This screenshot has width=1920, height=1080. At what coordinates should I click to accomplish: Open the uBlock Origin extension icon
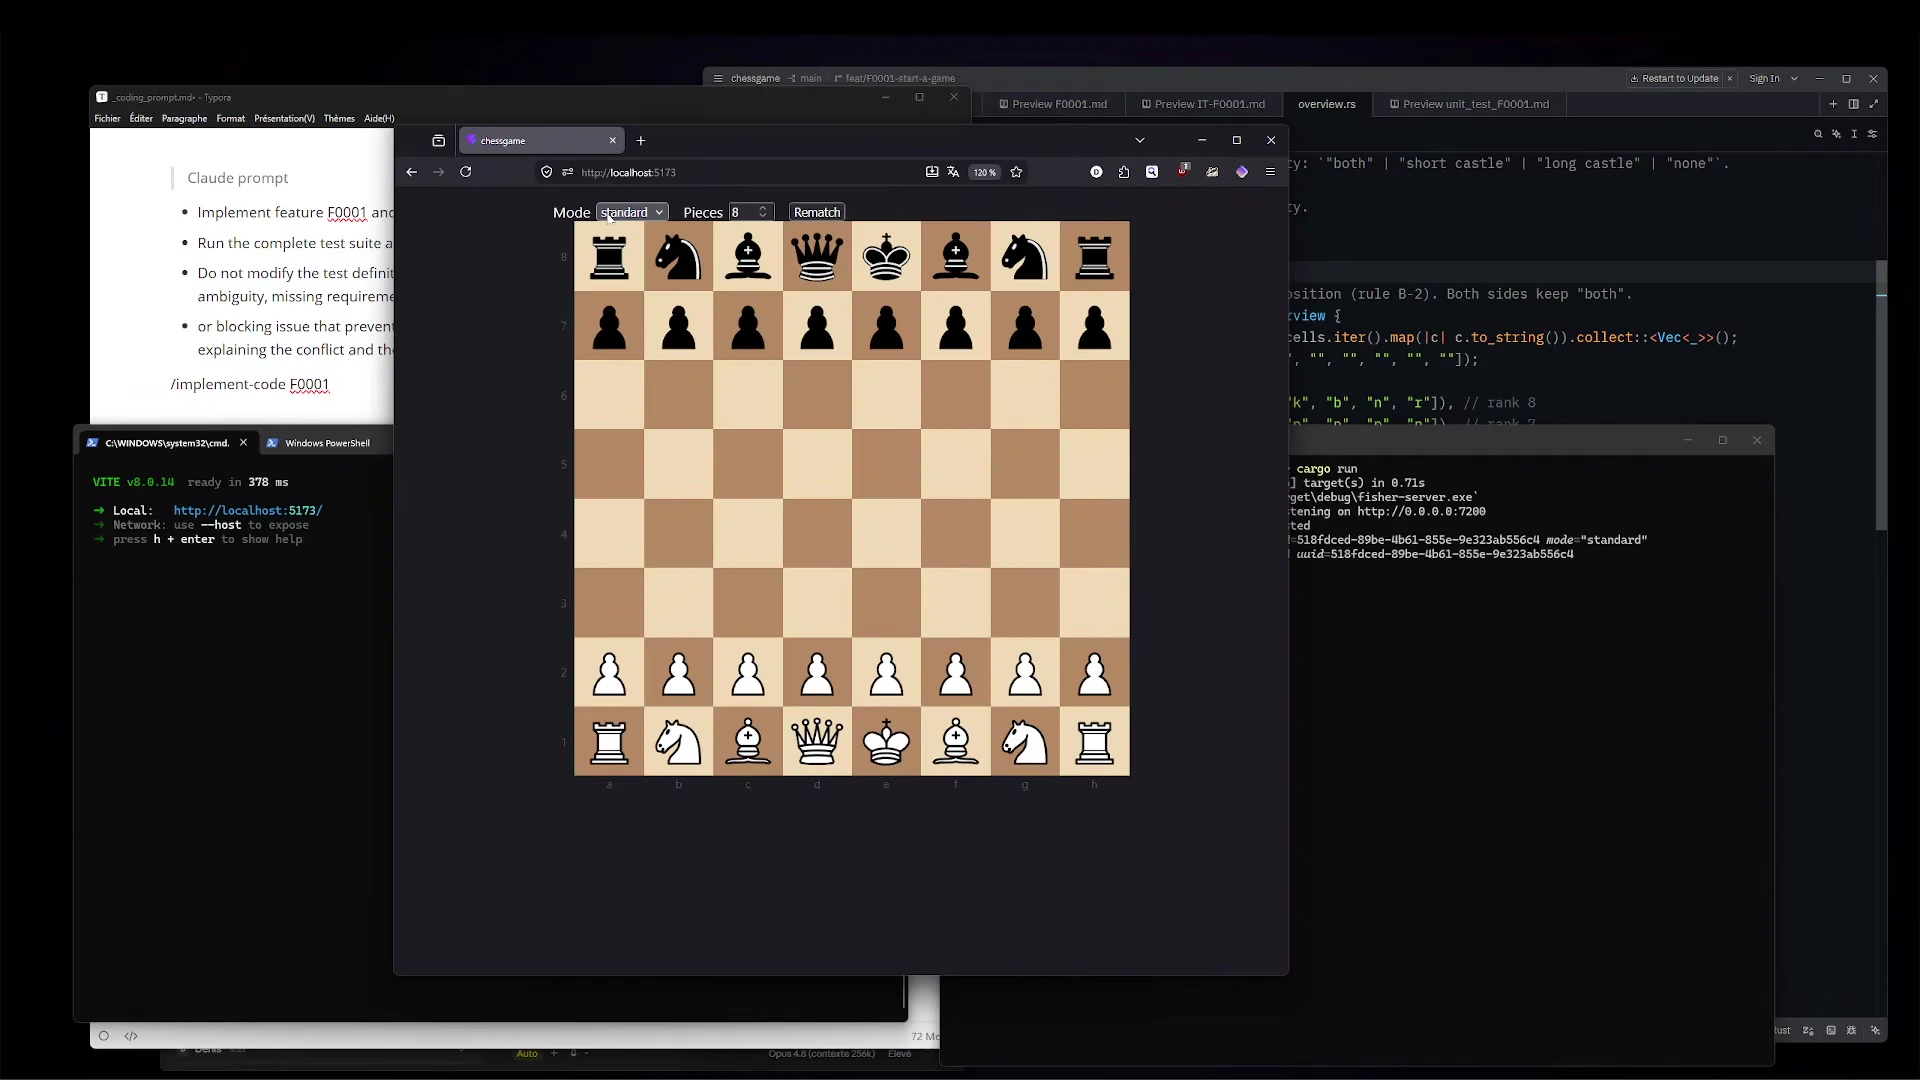point(1183,171)
